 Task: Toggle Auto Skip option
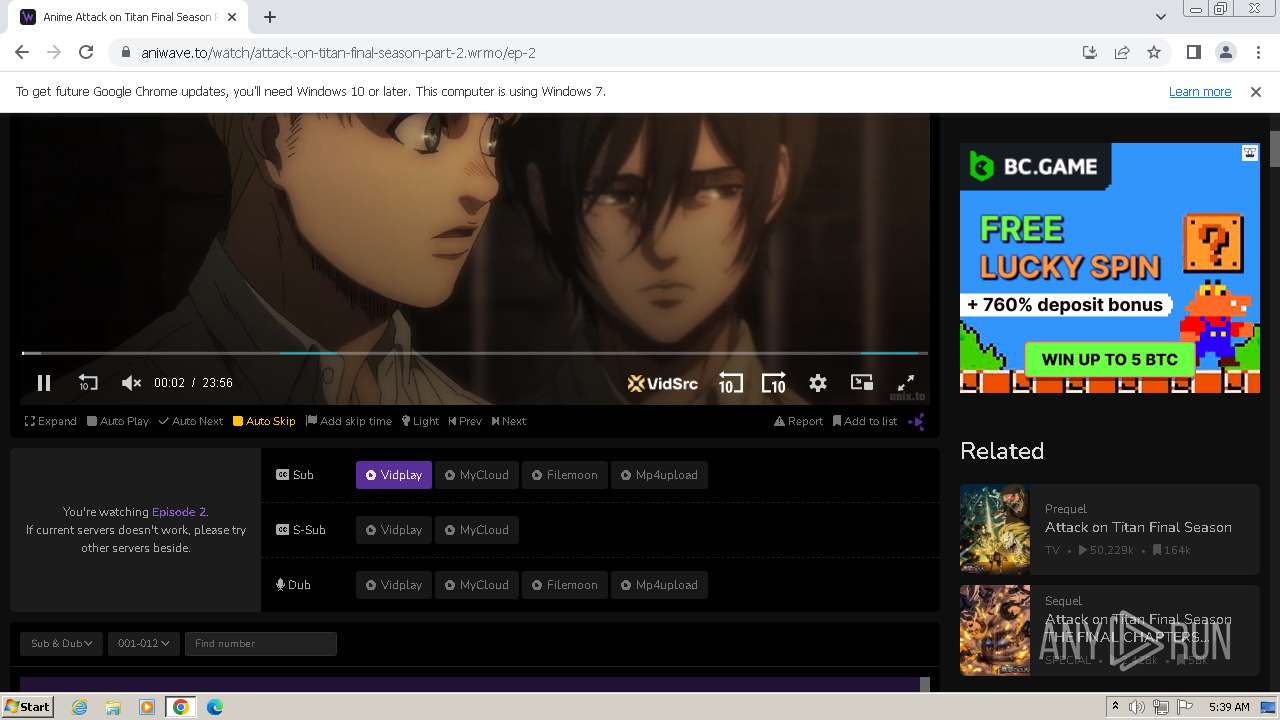tap(264, 421)
